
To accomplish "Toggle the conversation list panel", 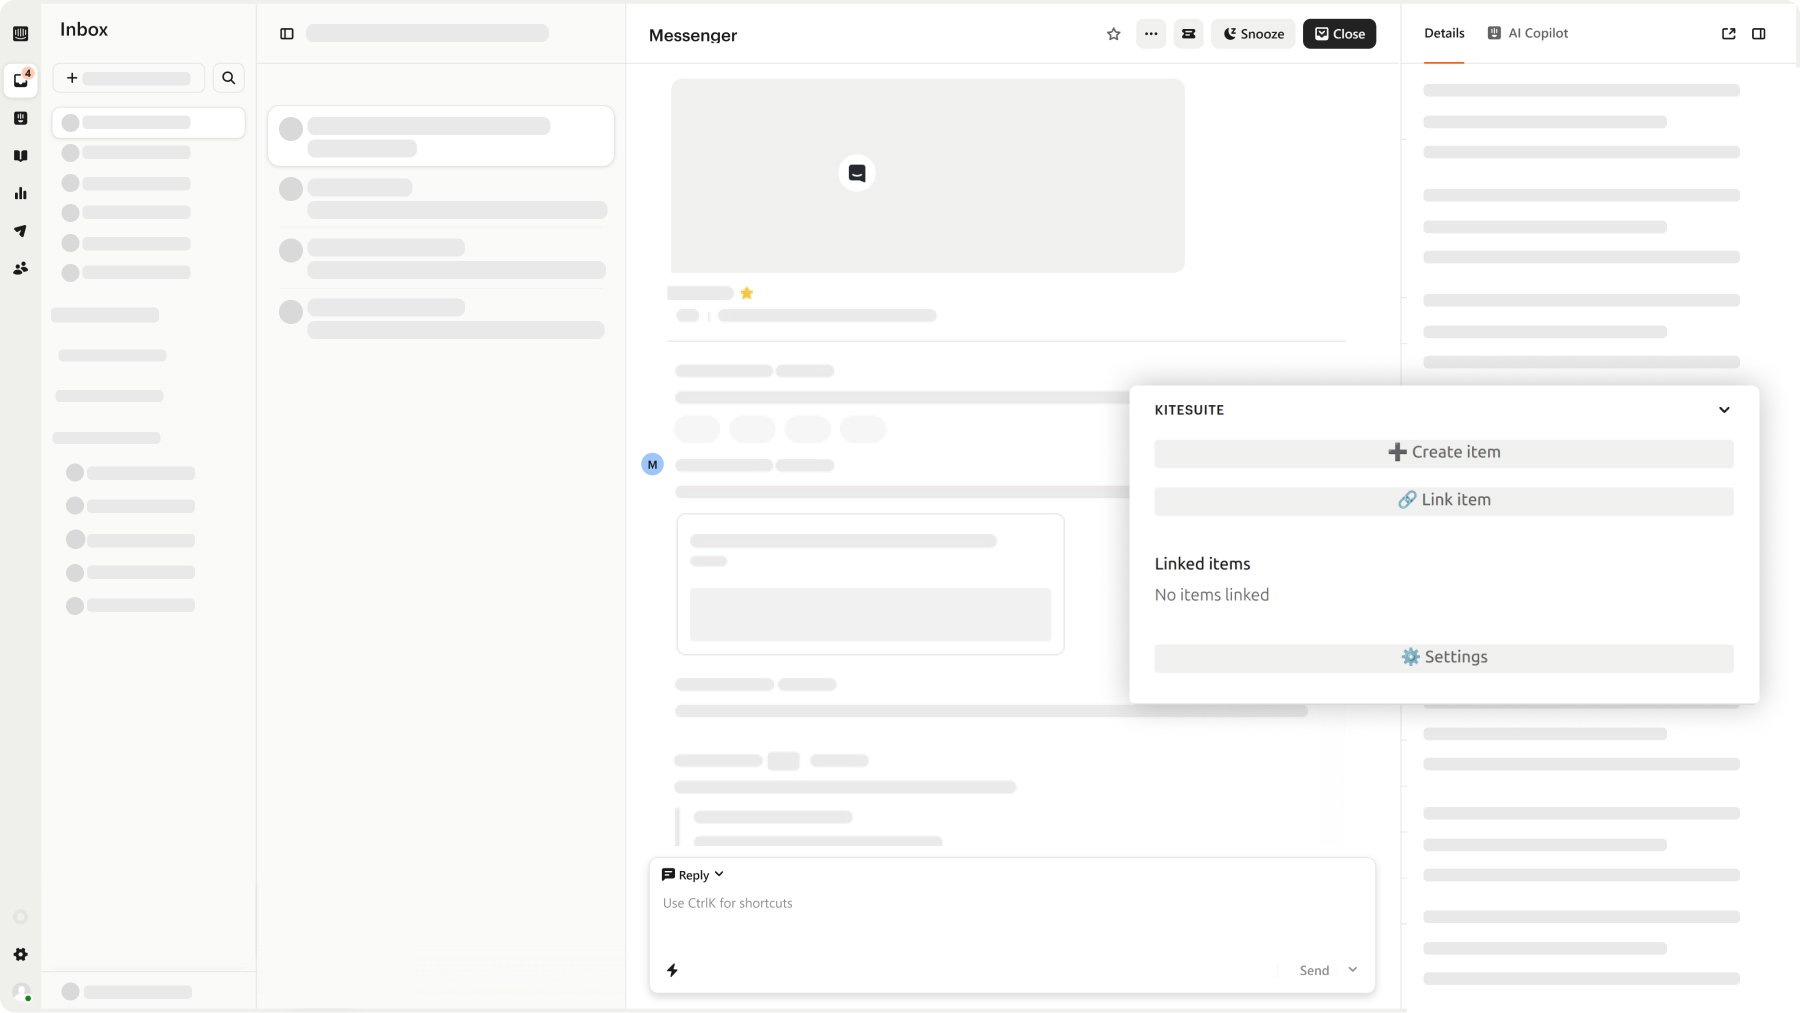I will (287, 34).
